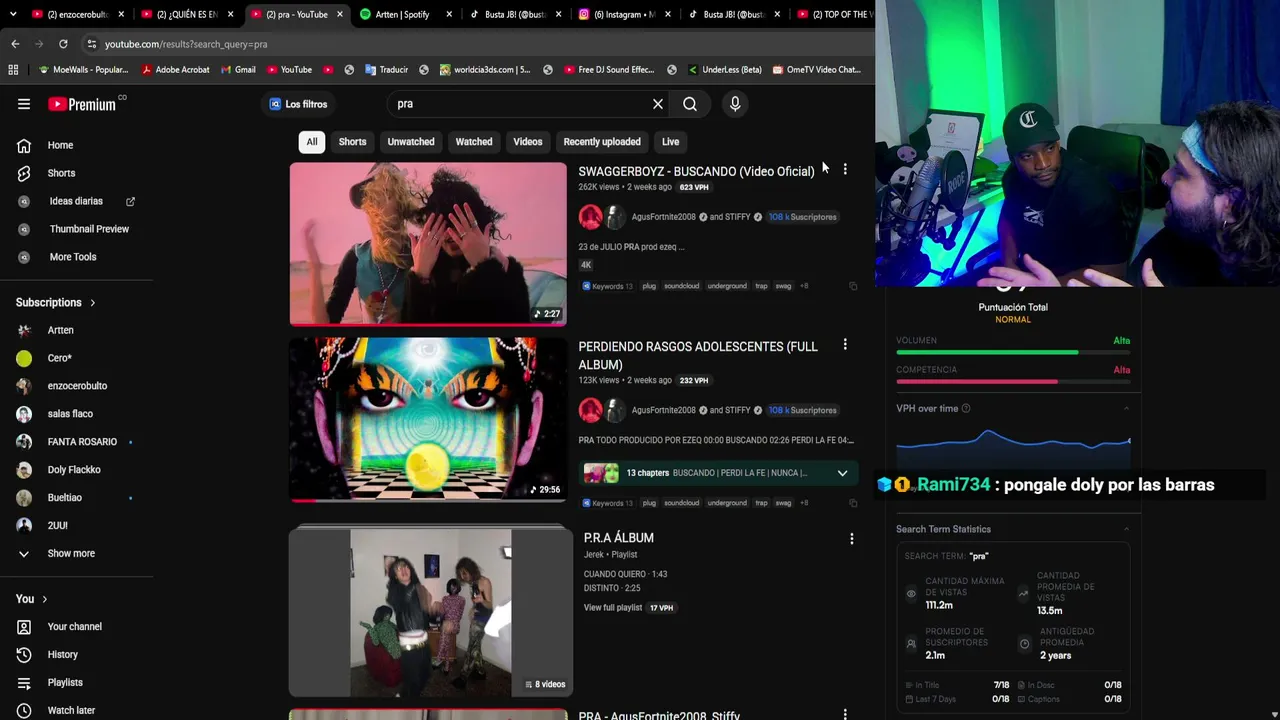Open Your channel in the sidebar
This screenshot has width=1280, height=720.
(x=76, y=627)
